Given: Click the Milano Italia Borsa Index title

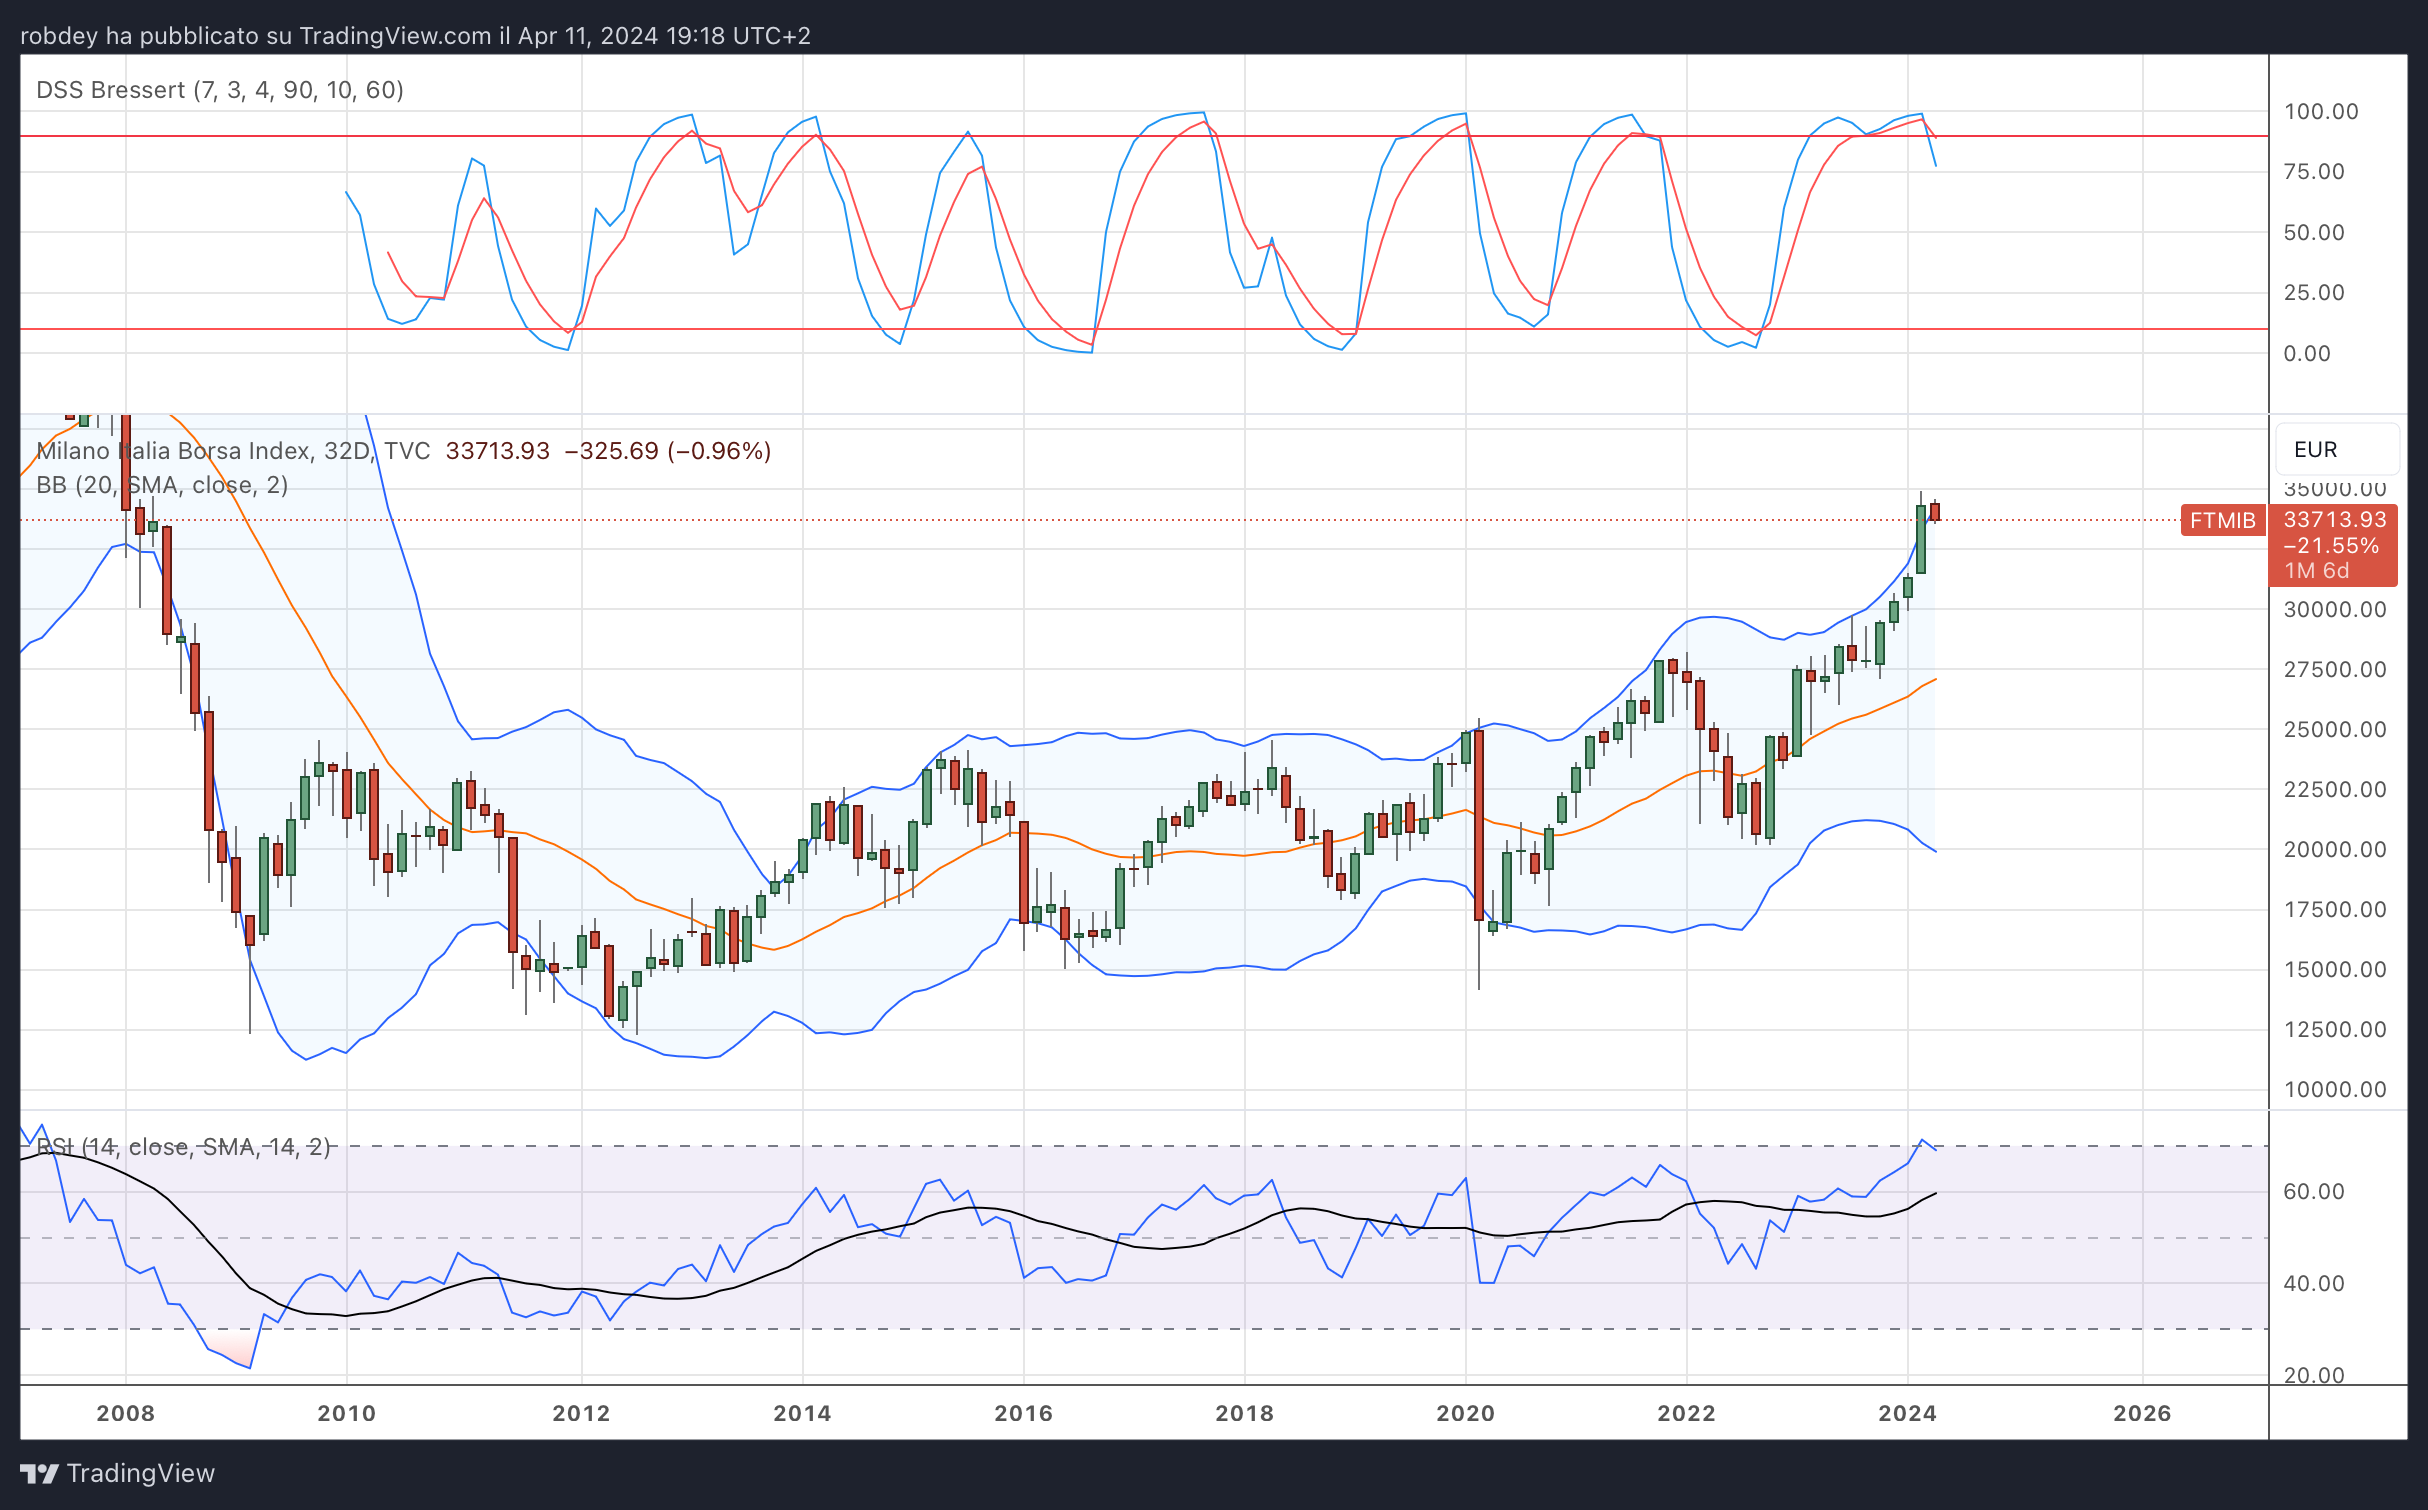Looking at the screenshot, I should 232,451.
